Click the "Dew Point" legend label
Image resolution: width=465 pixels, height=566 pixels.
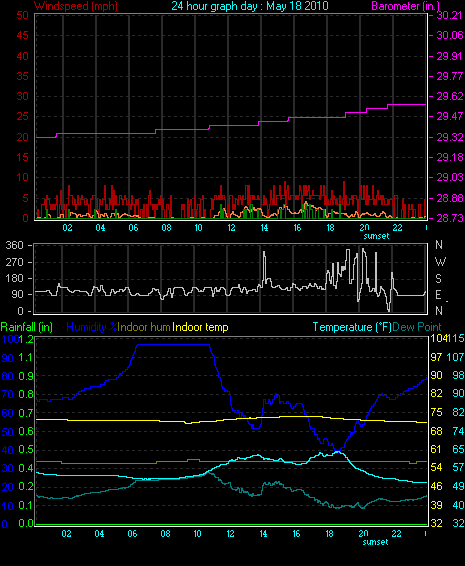(x=417, y=327)
